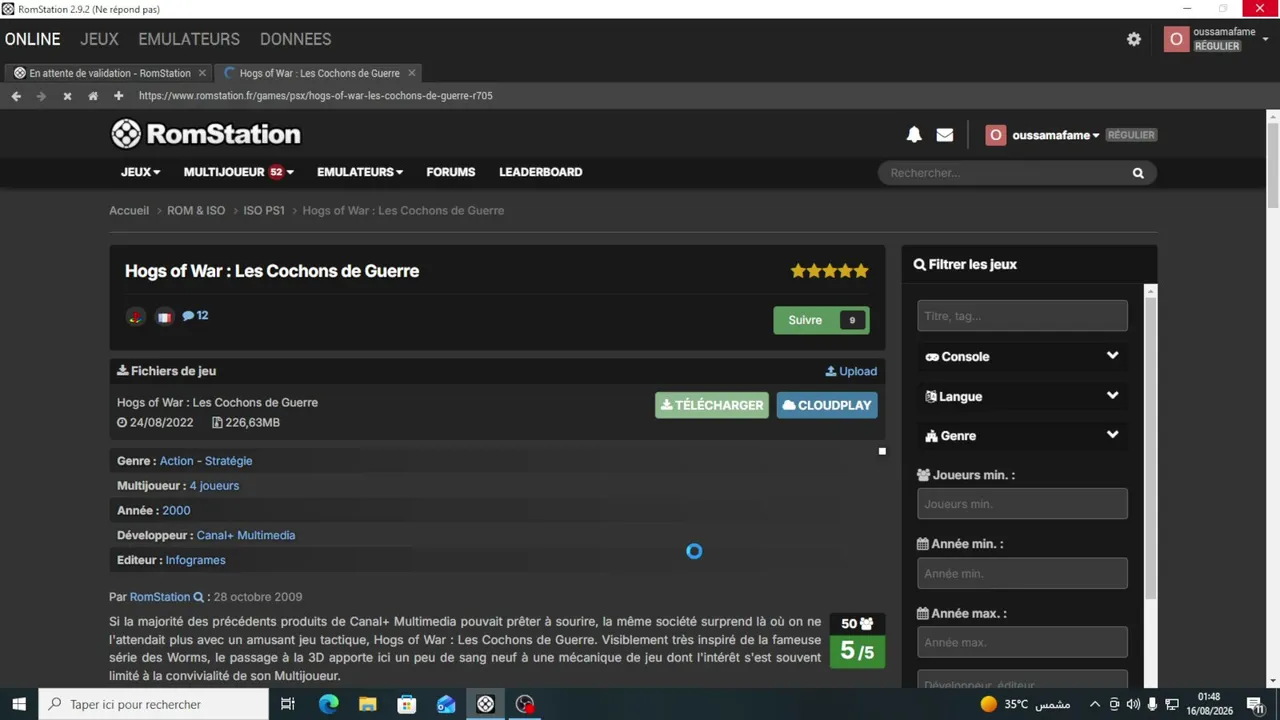This screenshot has height=720, width=1280.
Task: Click the Stratégie genre link
Action: [229, 461]
